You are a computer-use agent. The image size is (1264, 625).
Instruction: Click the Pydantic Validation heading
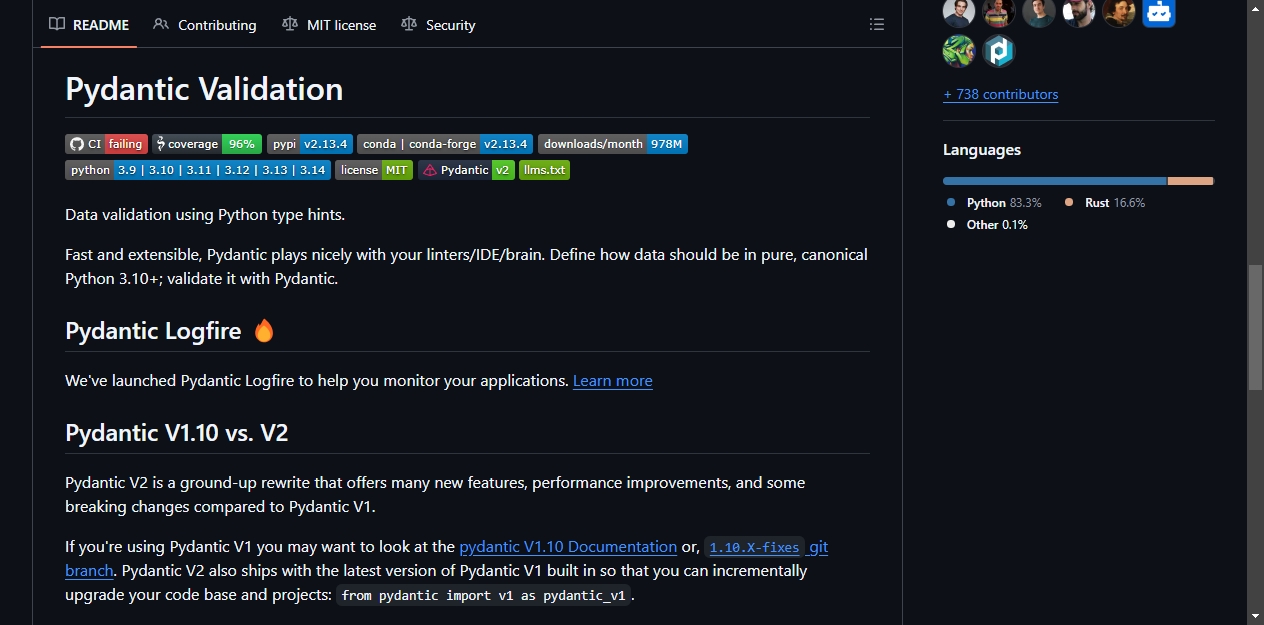pyautogui.click(x=204, y=89)
